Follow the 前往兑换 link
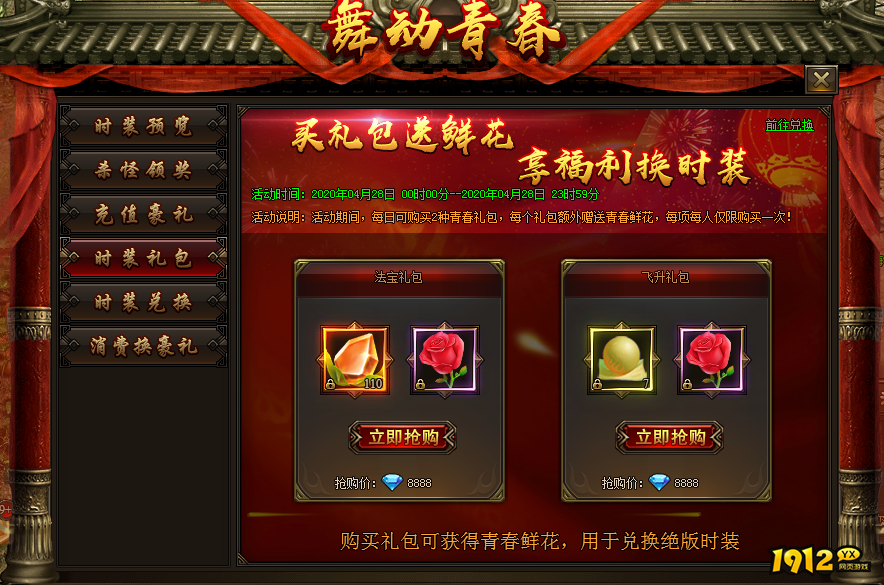This screenshot has width=884, height=585. [789, 125]
